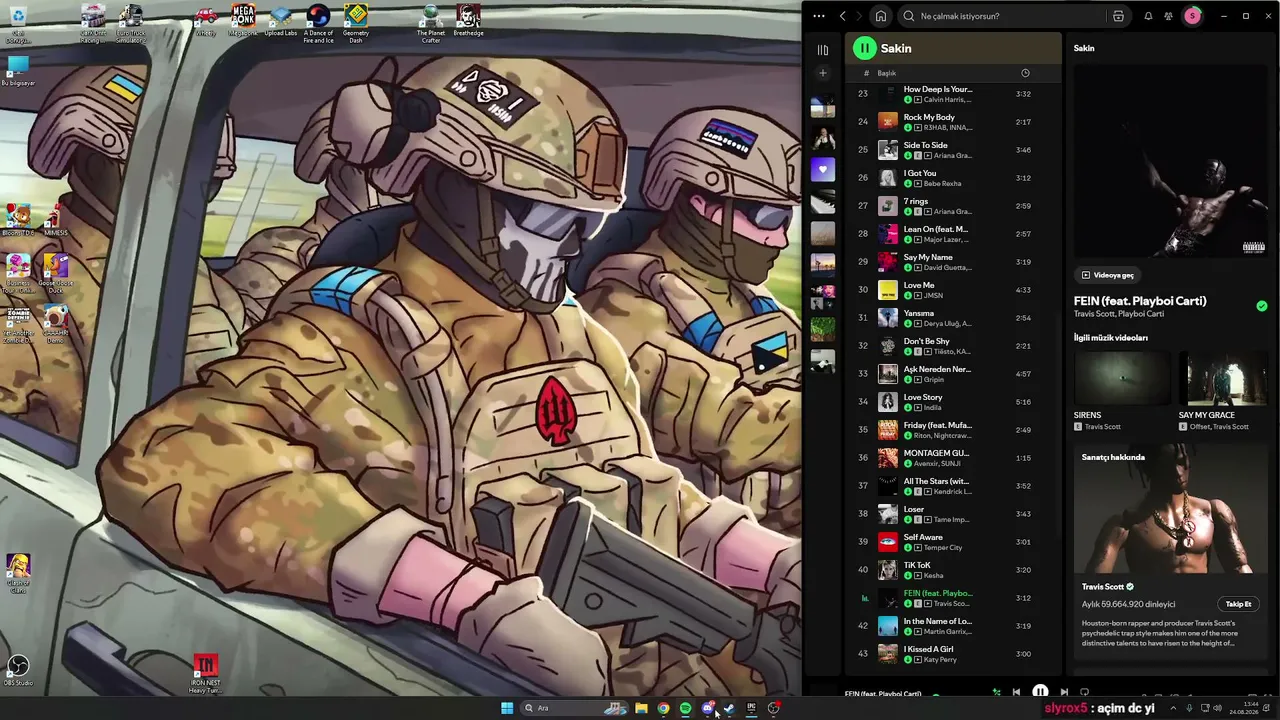Open artist link Temper City
The width and height of the screenshot is (1280, 720).
pos(943,548)
